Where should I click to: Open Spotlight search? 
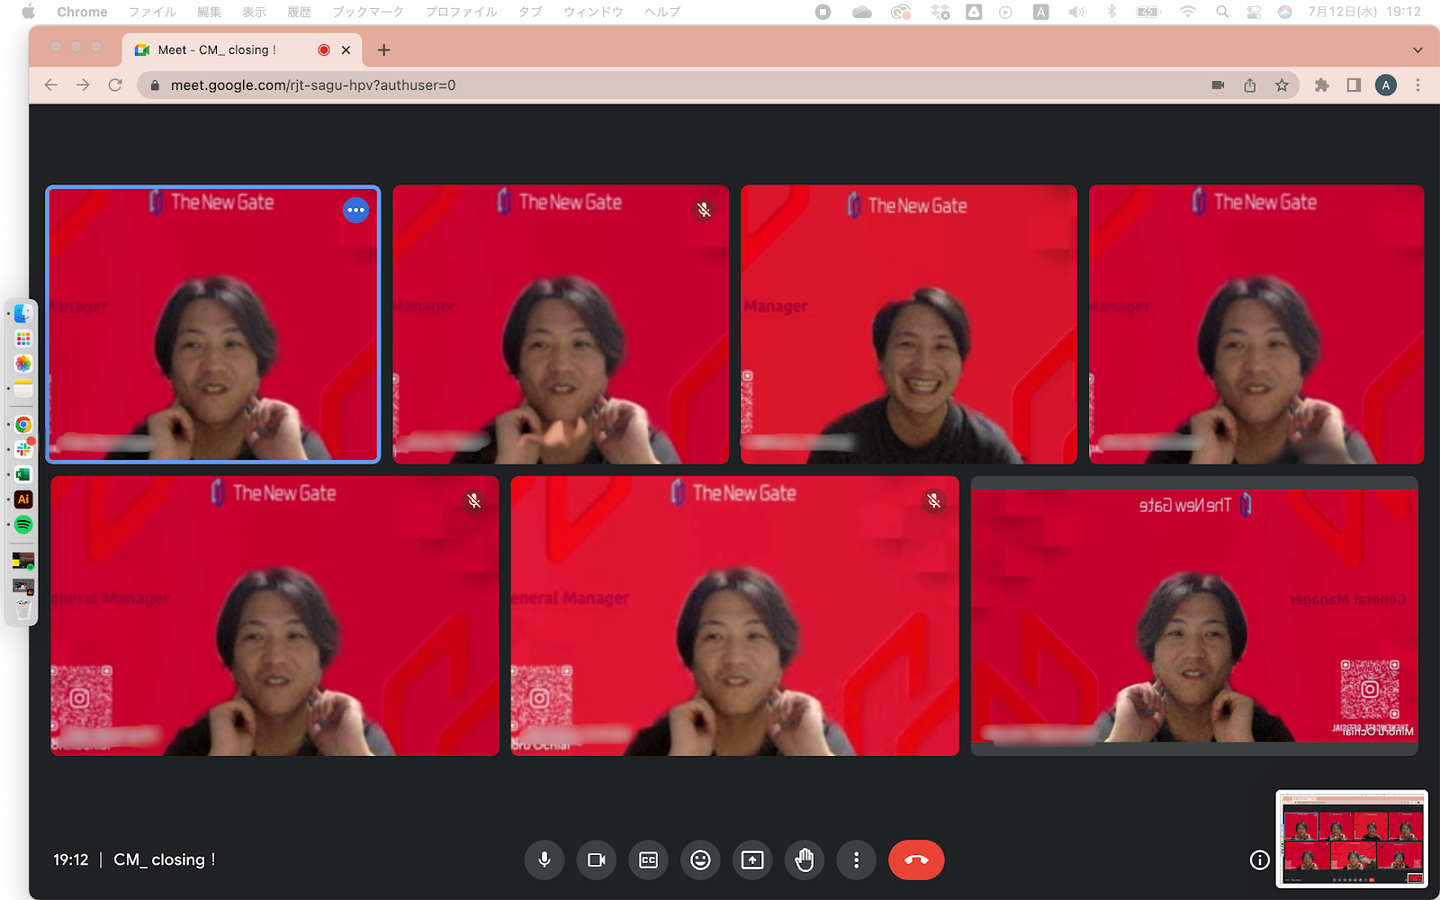pos(1222,12)
